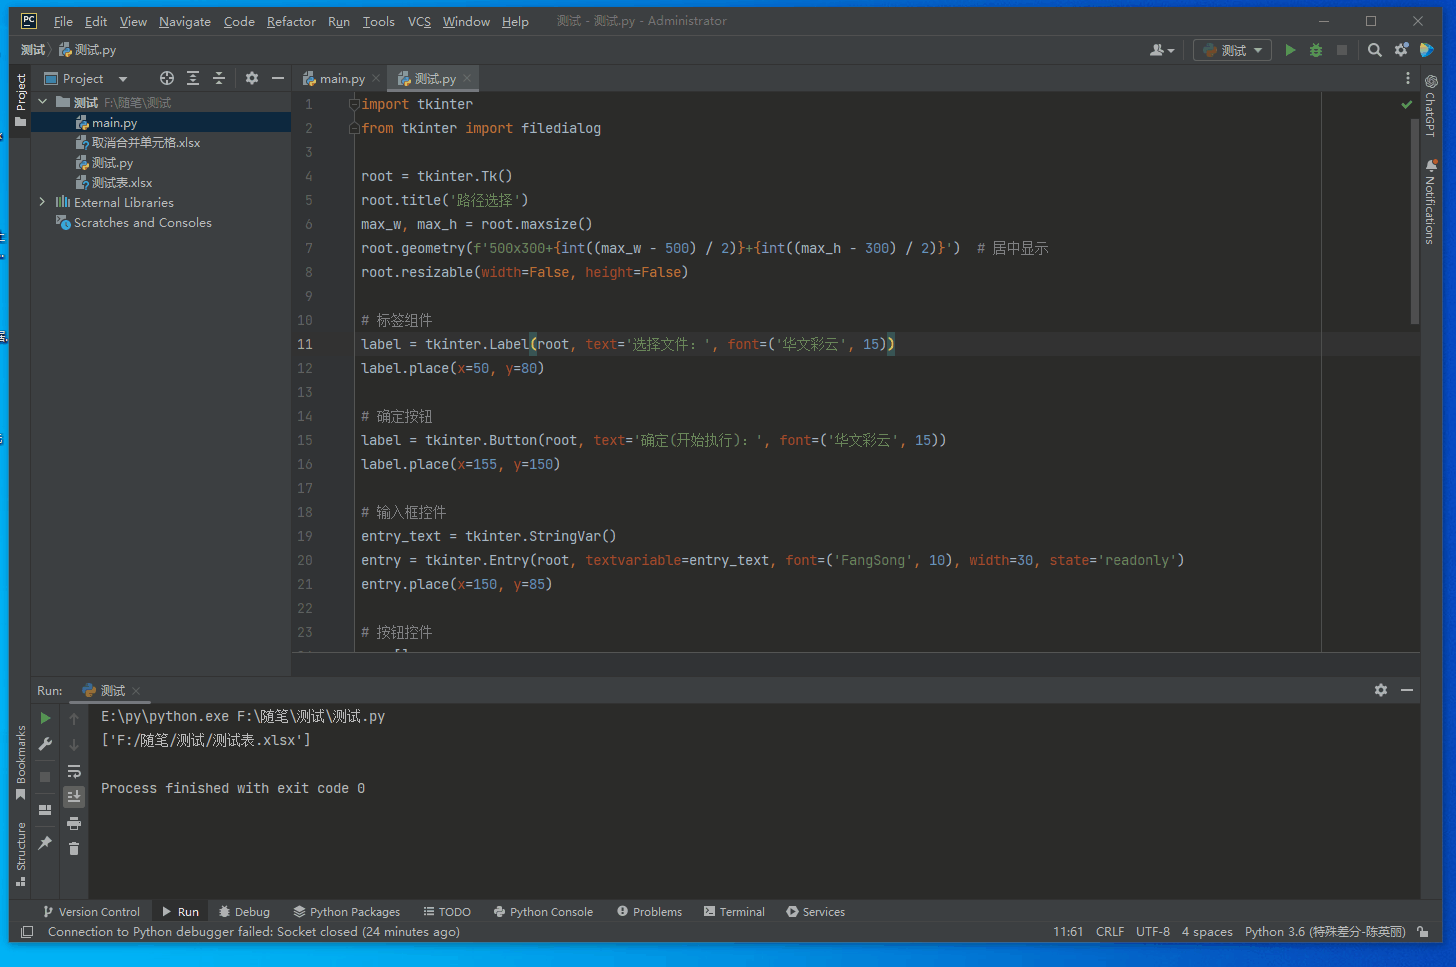Restore layout icon in Run panel
Image resolution: width=1456 pixels, height=967 pixels.
coord(45,810)
